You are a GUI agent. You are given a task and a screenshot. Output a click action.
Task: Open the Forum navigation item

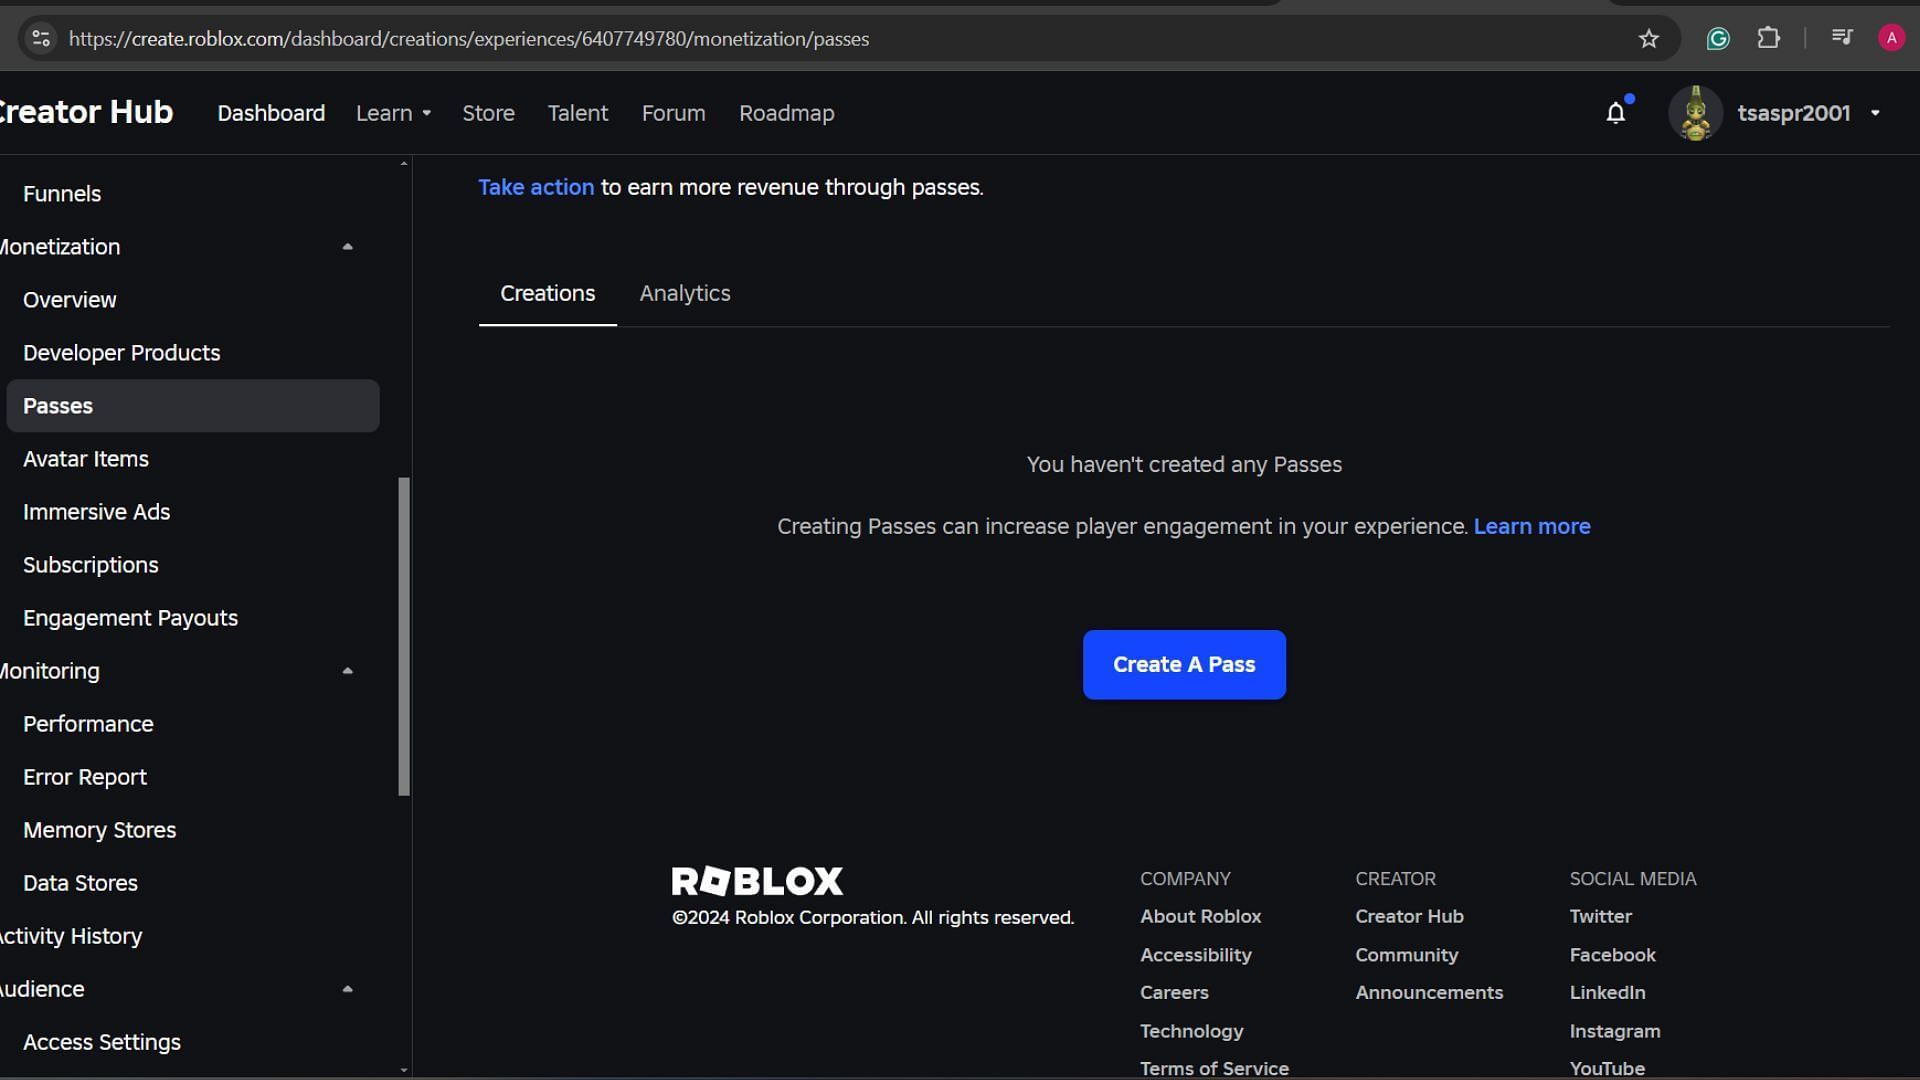pos(673,113)
